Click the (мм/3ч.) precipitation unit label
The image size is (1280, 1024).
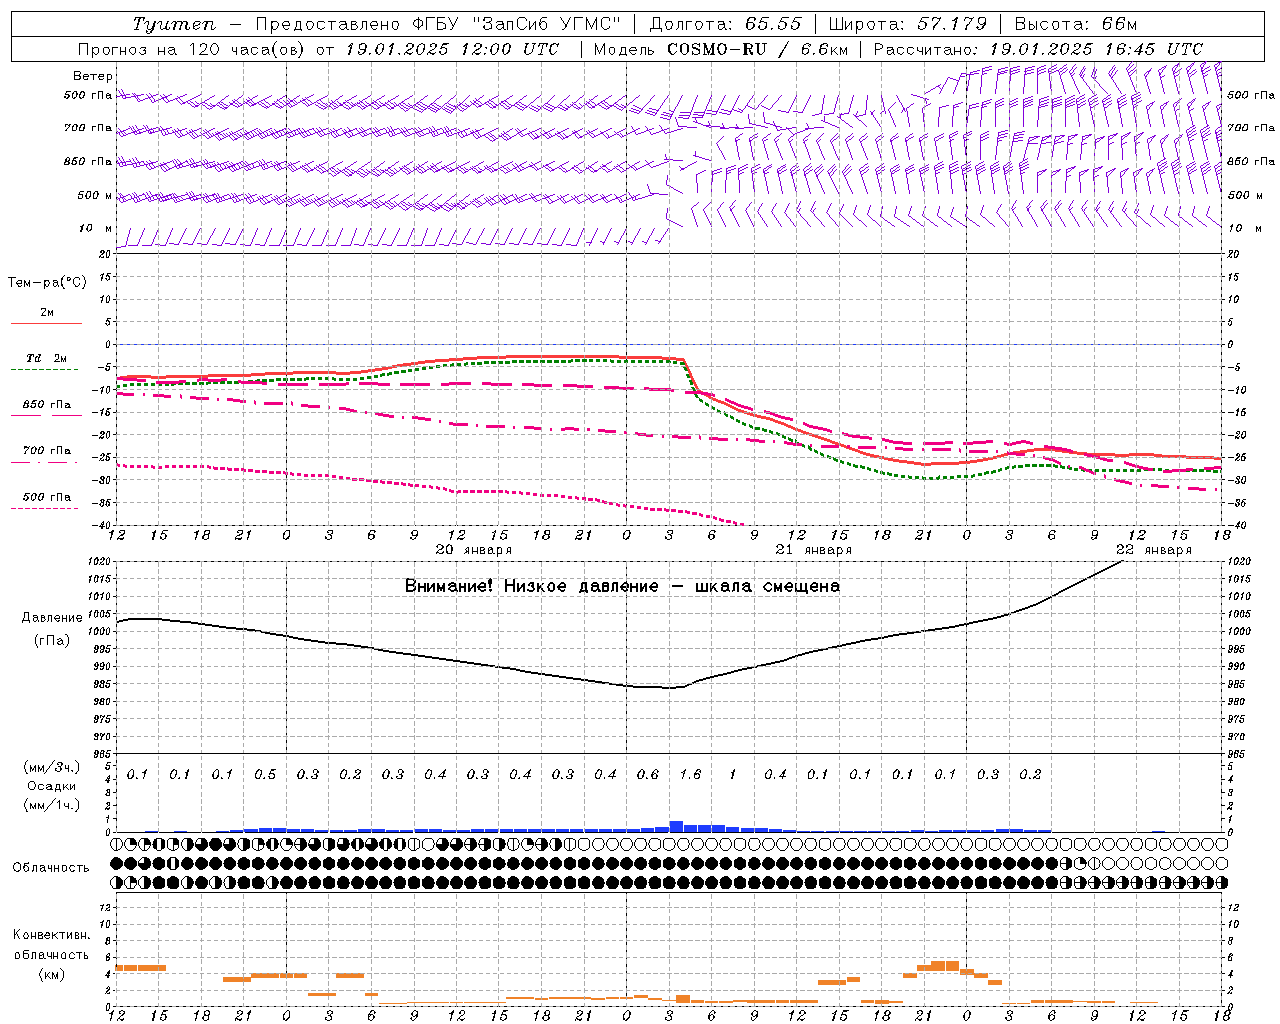click(x=52, y=768)
